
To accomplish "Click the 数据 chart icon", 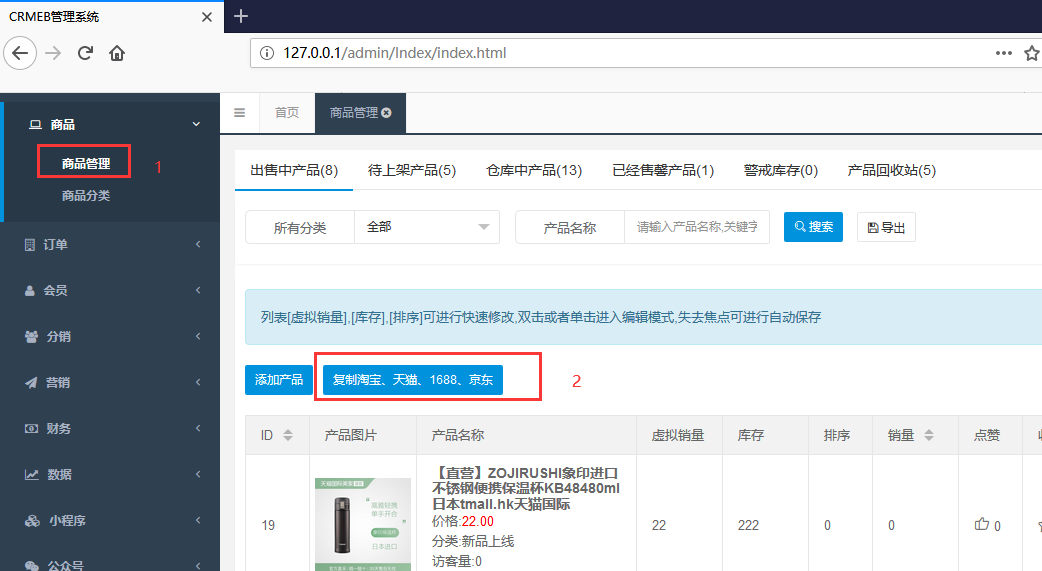I will (31, 474).
